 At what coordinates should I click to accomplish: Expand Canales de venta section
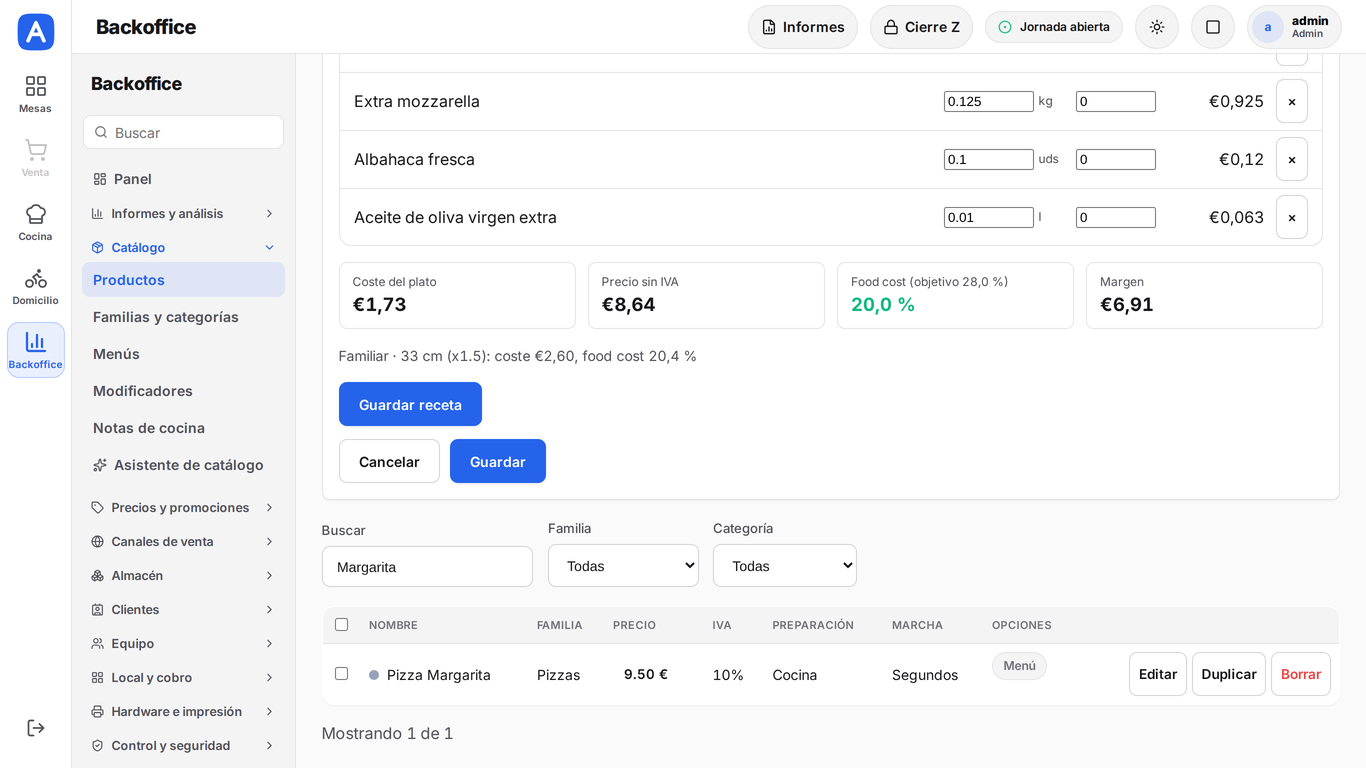(x=183, y=541)
